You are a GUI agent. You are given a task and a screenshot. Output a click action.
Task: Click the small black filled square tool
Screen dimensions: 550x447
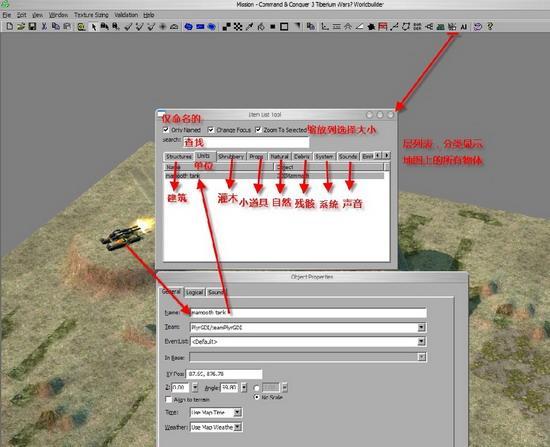(x=273, y=27)
